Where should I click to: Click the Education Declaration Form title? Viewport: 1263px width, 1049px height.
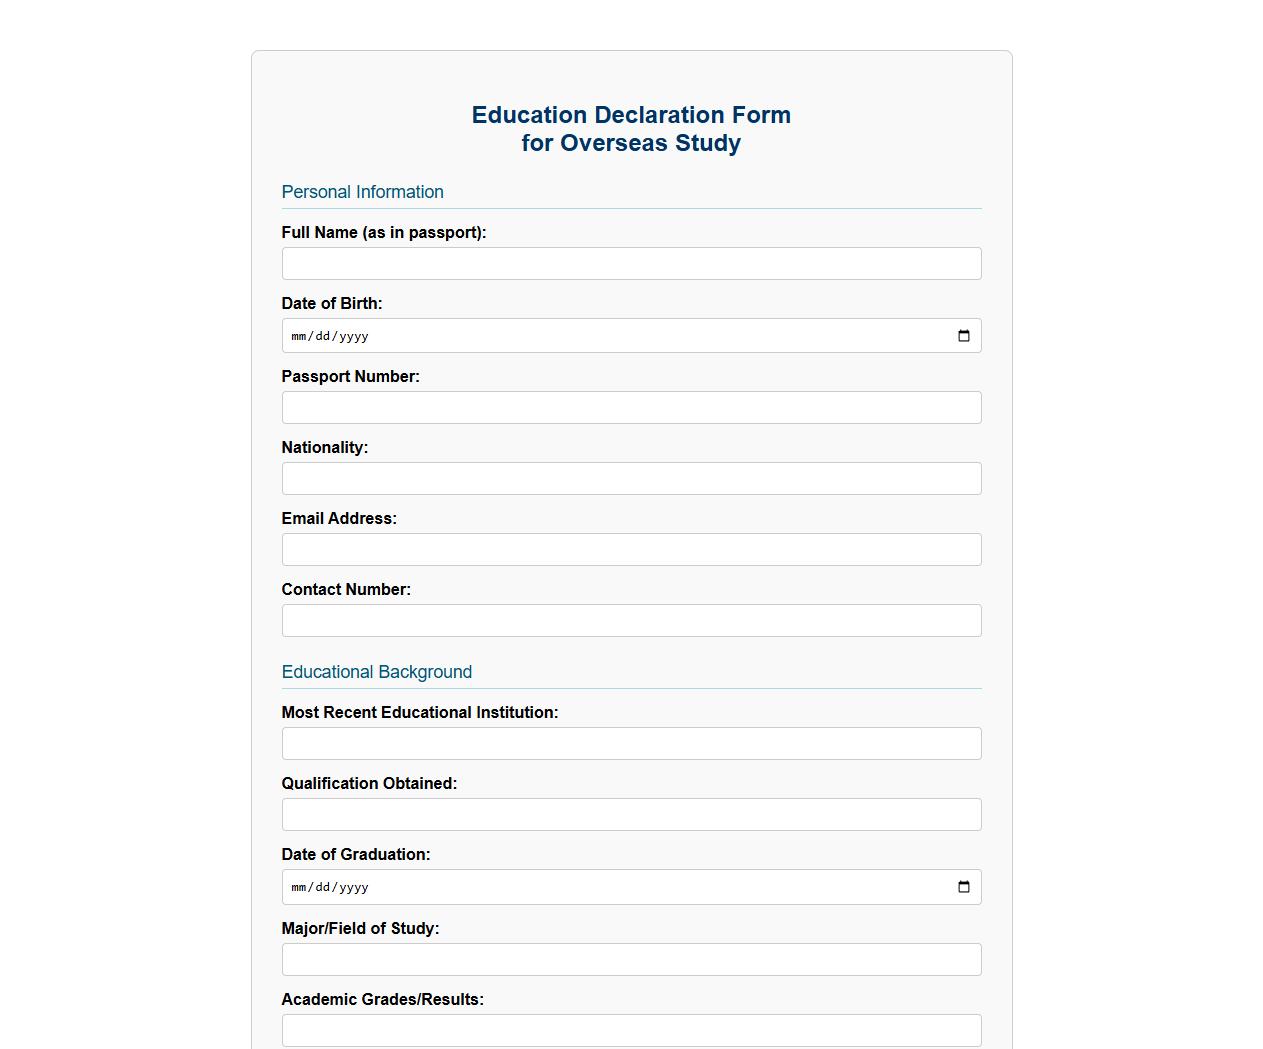click(630, 128)
